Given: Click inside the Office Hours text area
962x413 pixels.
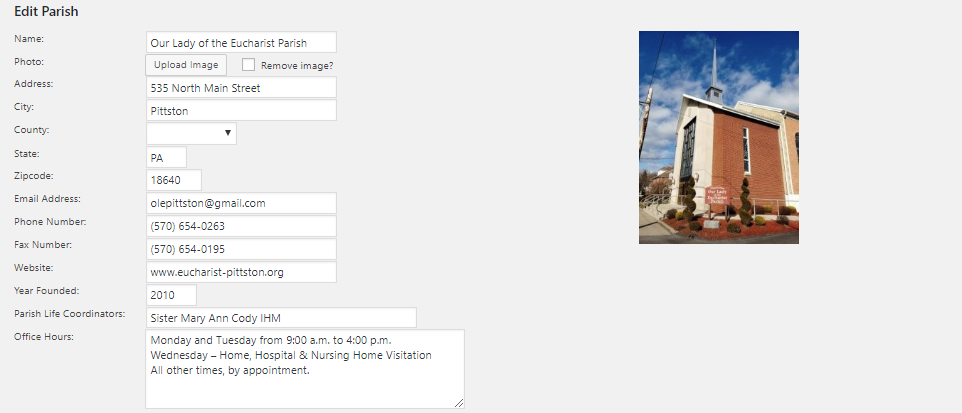Looking at the screenshot, I should (x=305, y=369).
